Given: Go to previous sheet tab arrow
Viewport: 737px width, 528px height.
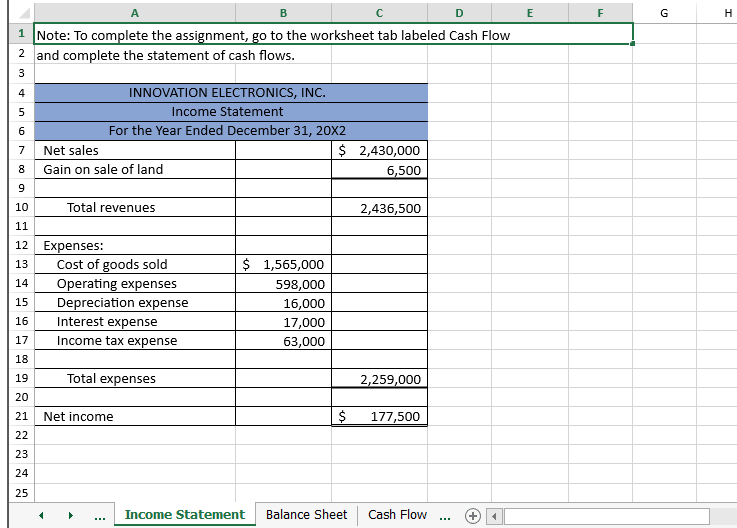Looking at the screenshot, I should tap(41, 515).
